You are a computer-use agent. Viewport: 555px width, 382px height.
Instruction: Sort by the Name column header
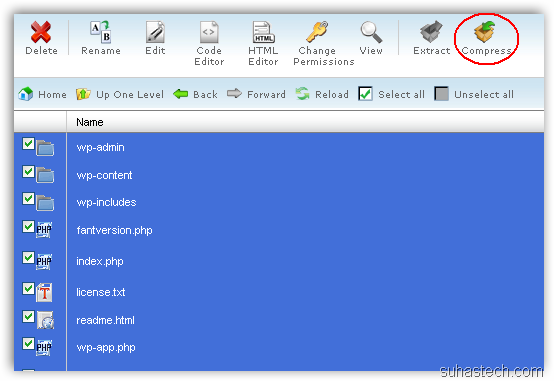(x=90, y=122)
